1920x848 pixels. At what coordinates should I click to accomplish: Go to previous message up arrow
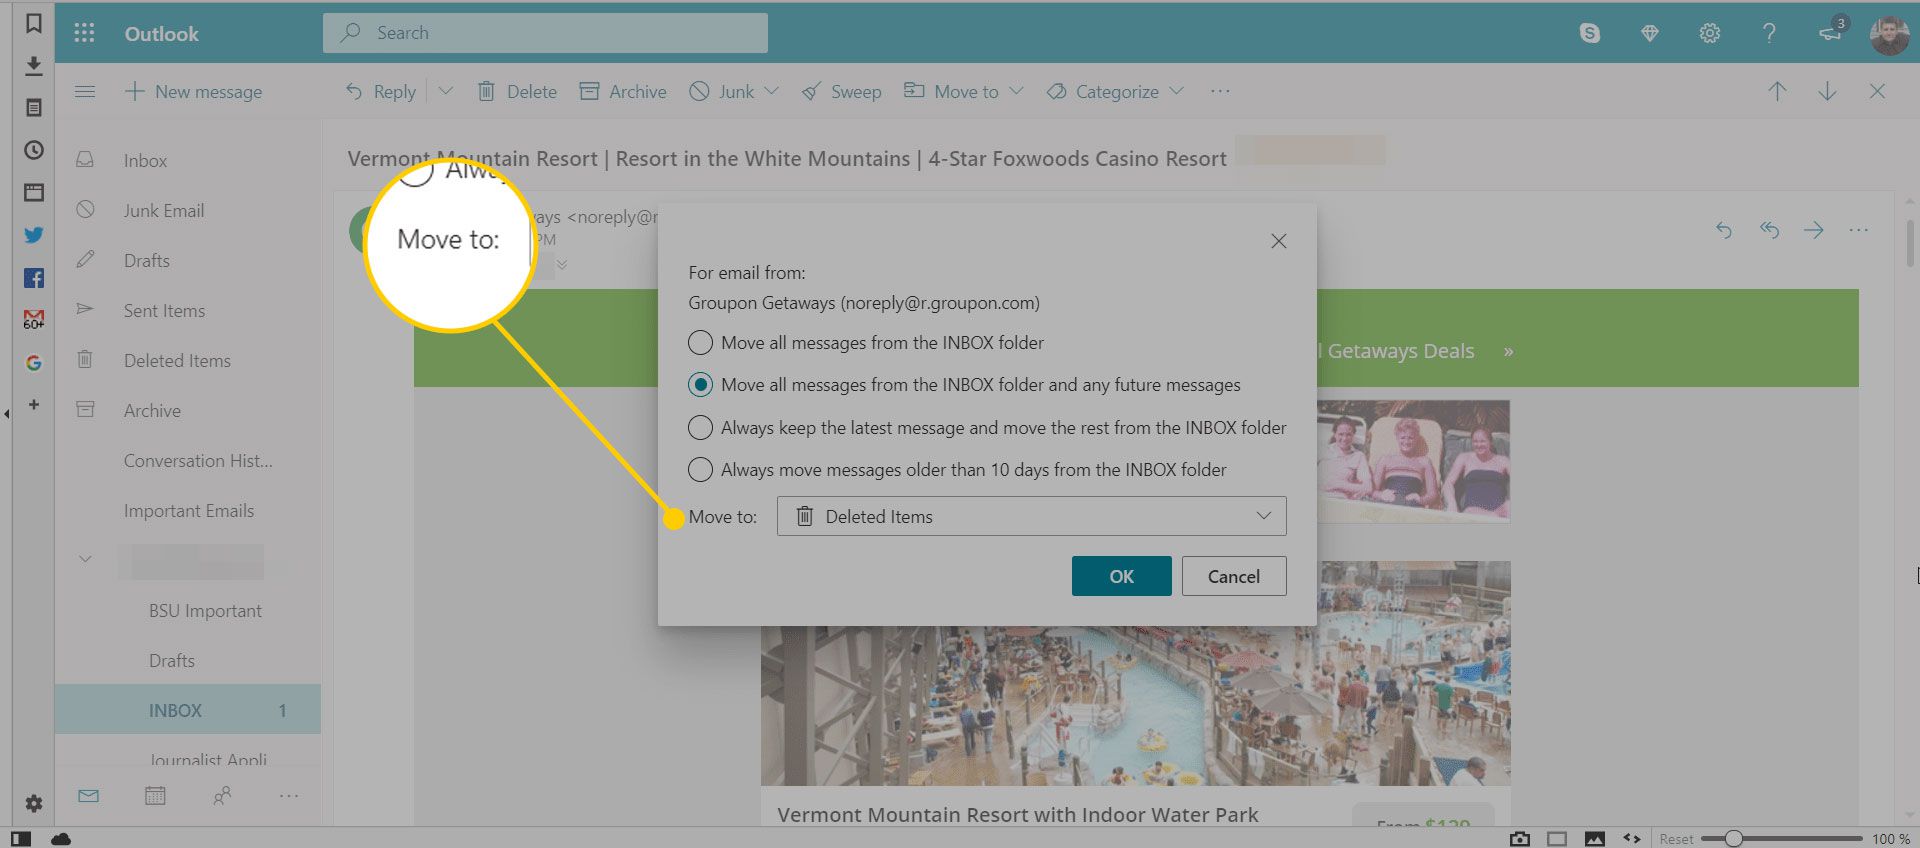pyautogui.click(x=1777, y=91)
